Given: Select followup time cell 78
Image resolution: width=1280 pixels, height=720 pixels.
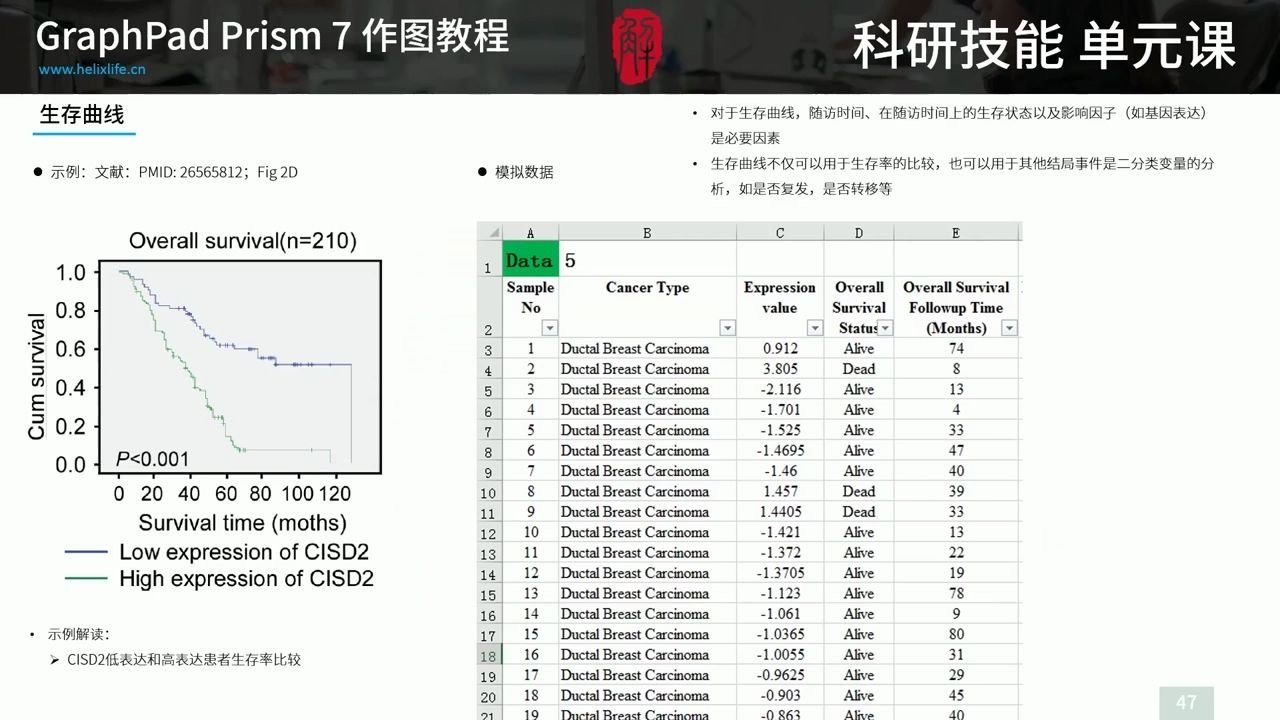Looking at the screenshot, I should coord(956,594).
